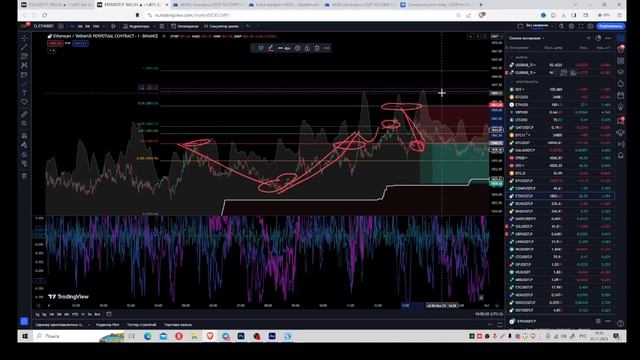The width and height of the screenshot is (640, 360).
Task: Select the zoom in tool
Action: pyautogui.click(x=24, y=124)
